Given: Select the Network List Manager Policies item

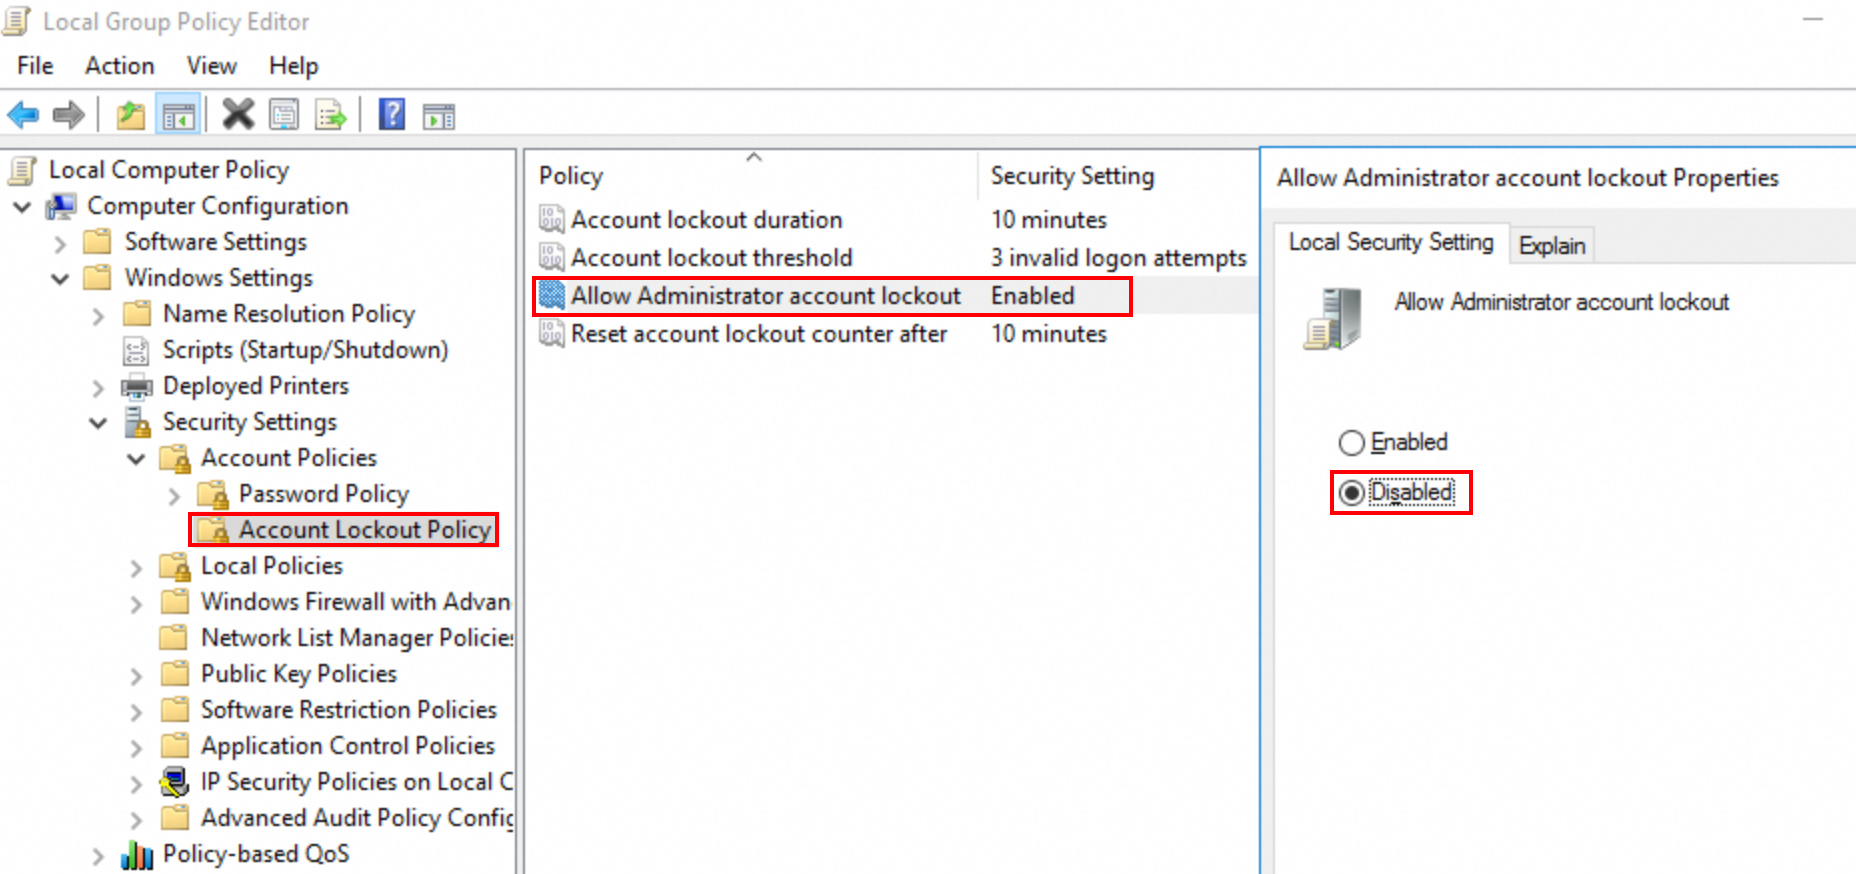Looking at the screenshot, I should pos(357,638).
